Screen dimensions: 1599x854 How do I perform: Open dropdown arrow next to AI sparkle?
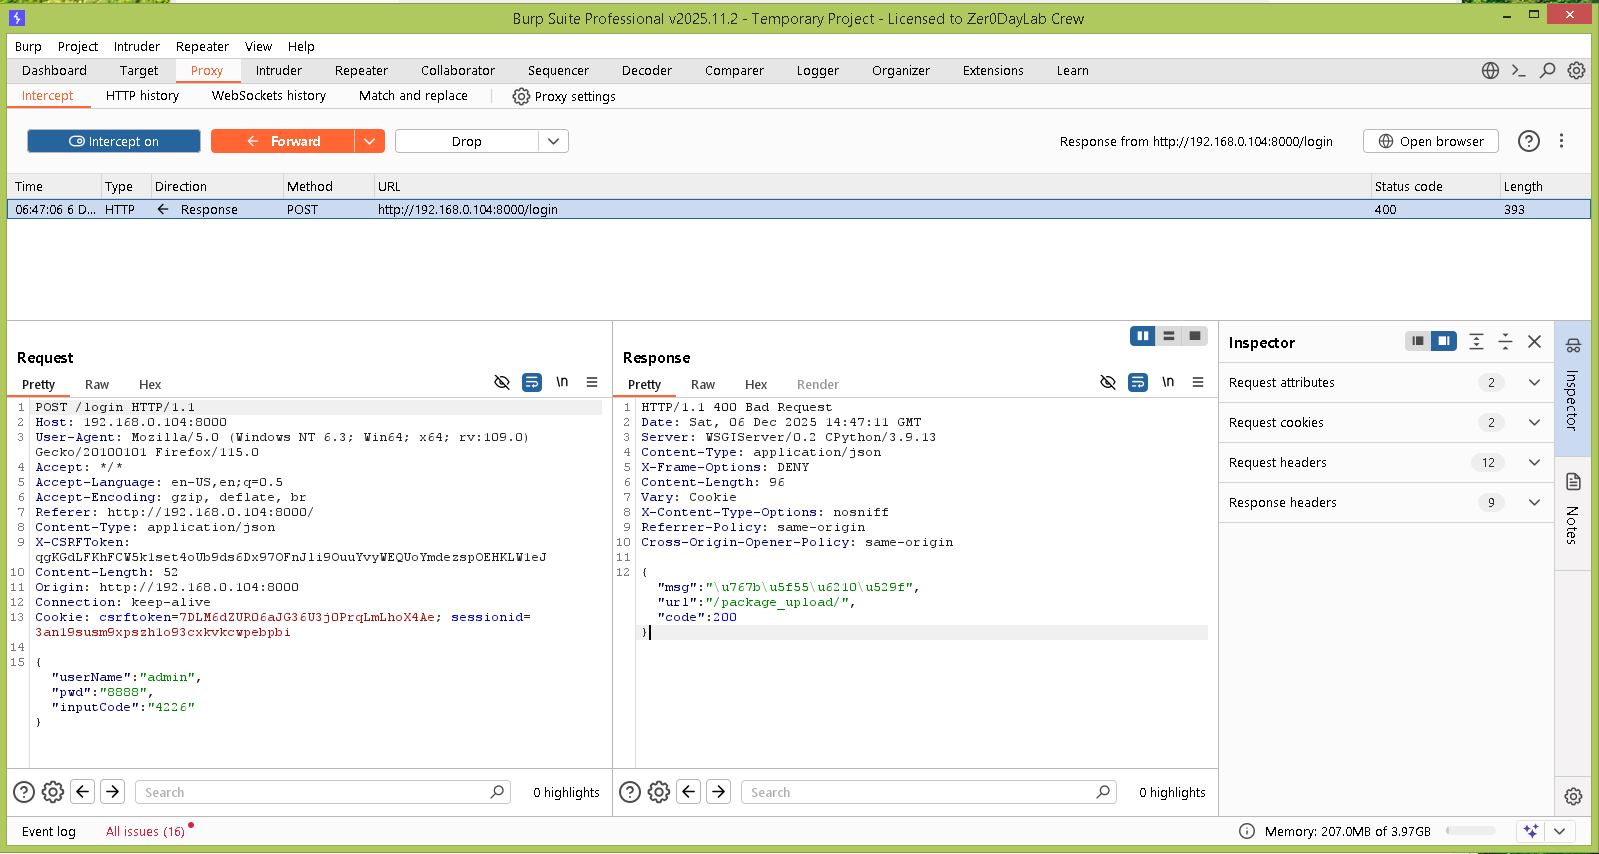(1559, 831)
